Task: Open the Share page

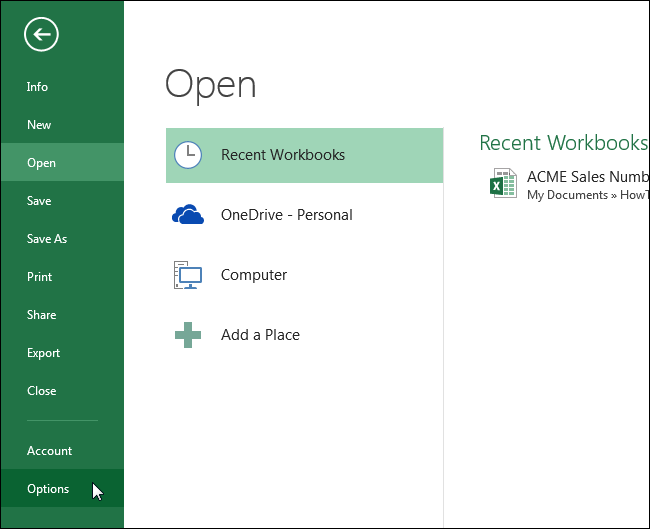Action: pos(42,315)
